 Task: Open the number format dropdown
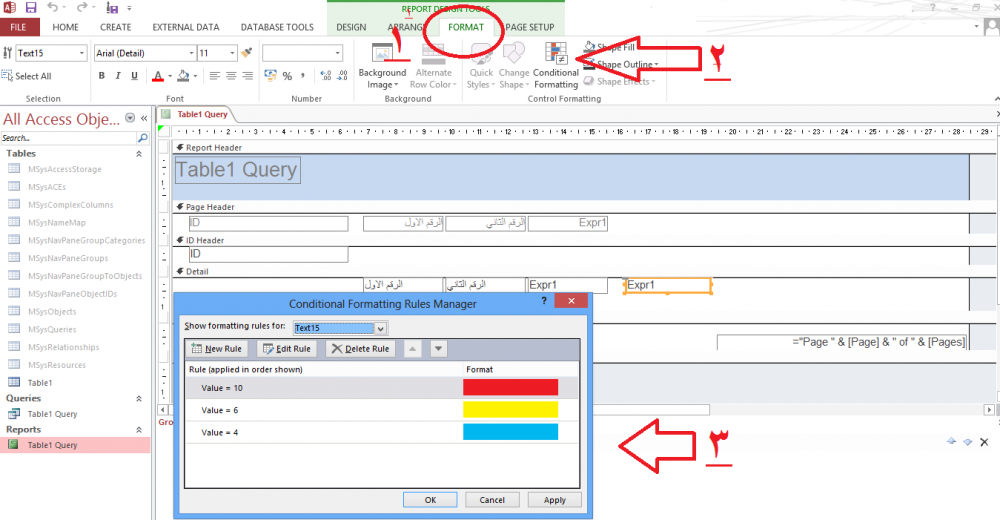pyautogui.click(x=337, y=53)
